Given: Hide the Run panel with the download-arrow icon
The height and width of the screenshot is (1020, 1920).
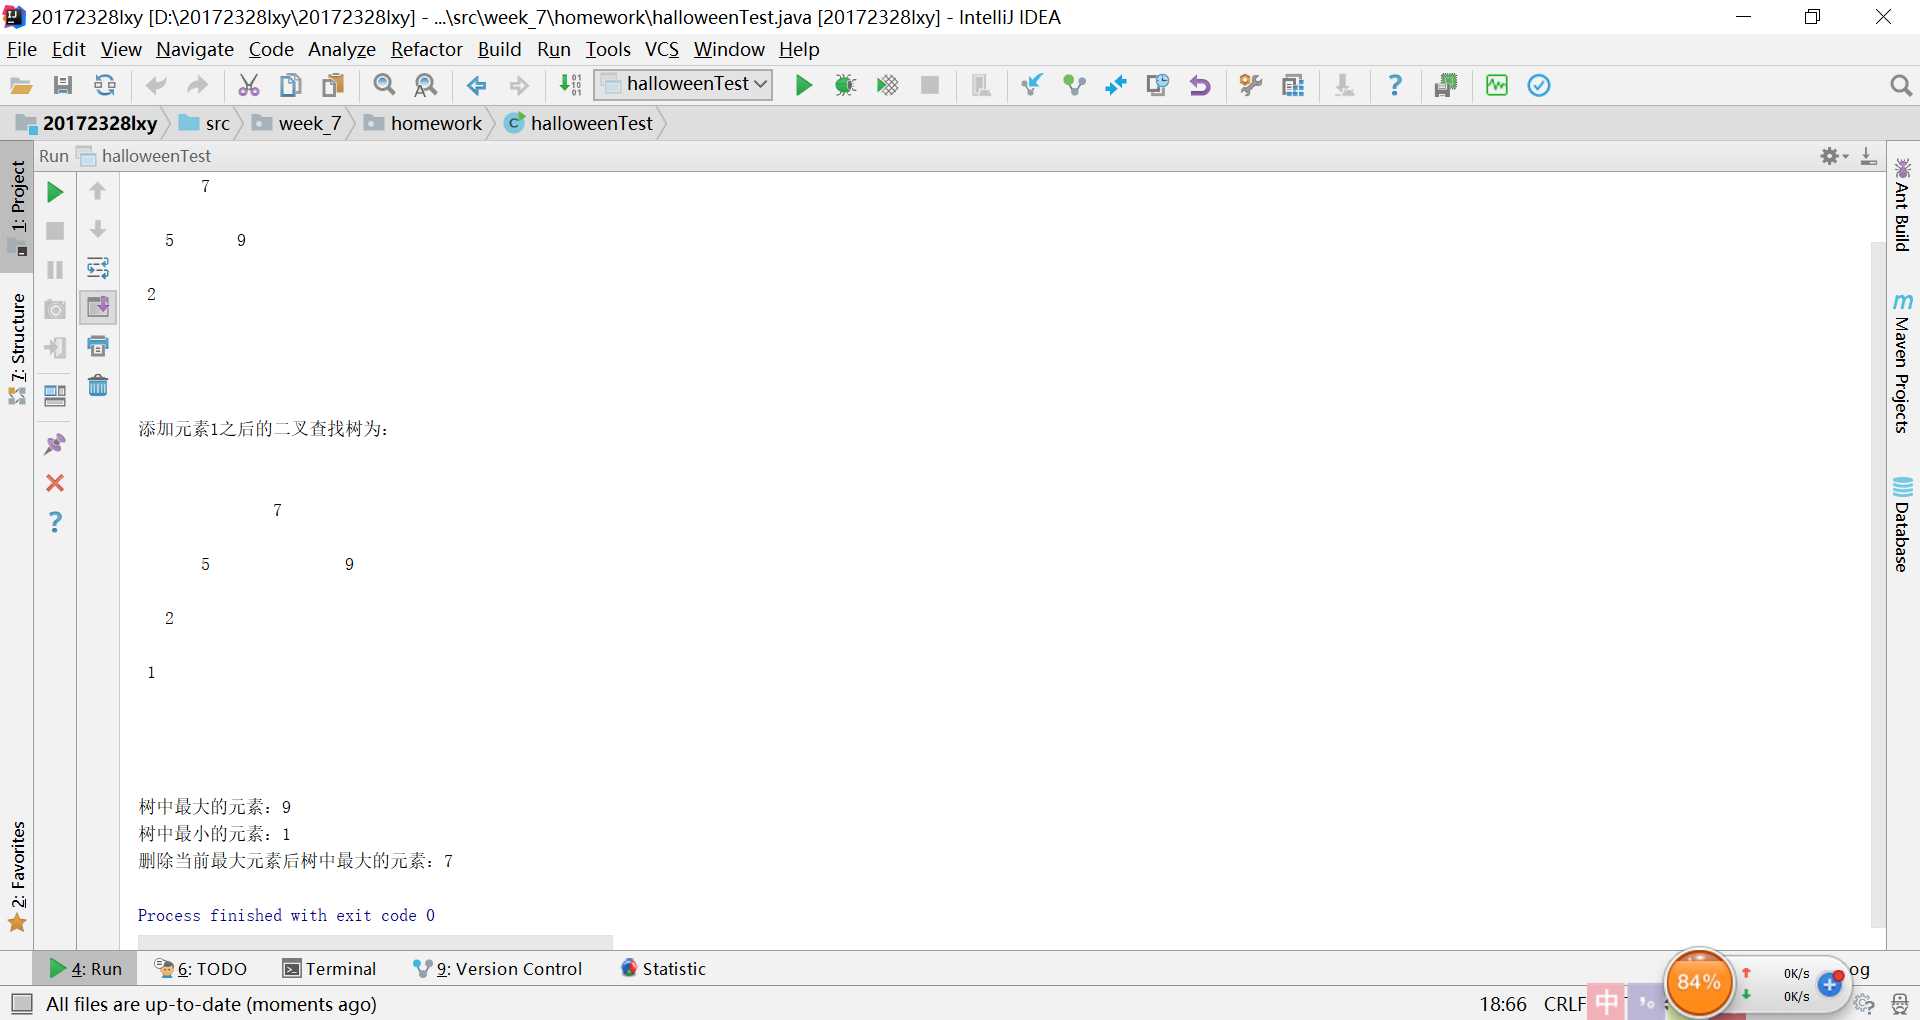Looking at the screenshot, I should 1868,156.
